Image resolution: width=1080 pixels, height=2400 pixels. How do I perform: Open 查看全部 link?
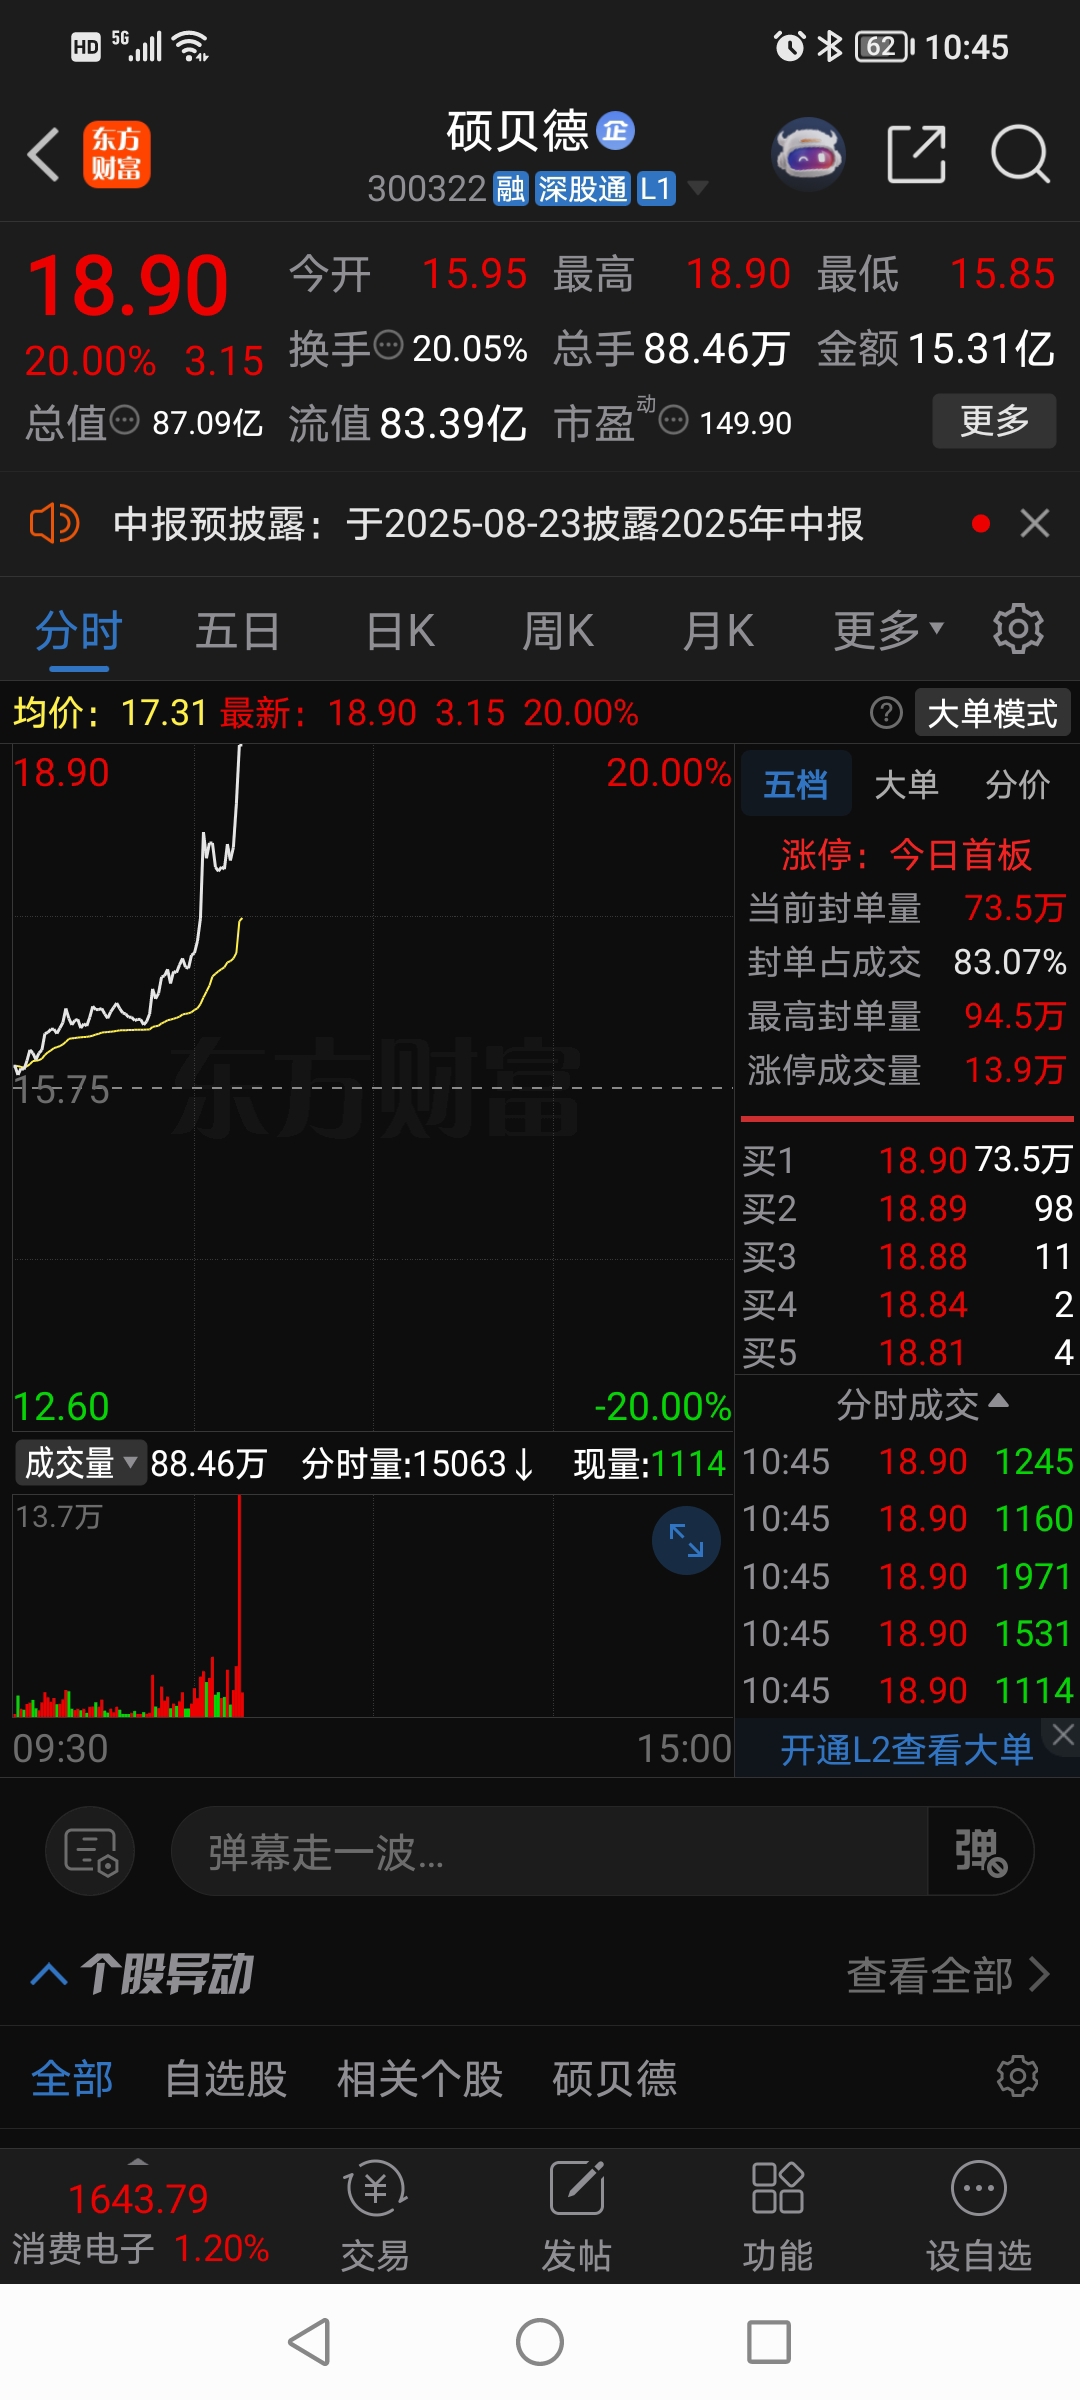coord(947,1975)
